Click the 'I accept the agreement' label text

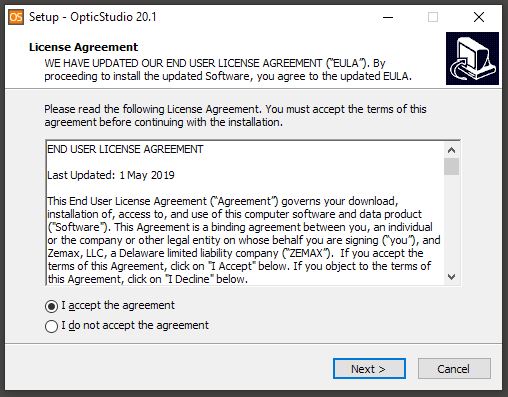(x=118, y=305)
